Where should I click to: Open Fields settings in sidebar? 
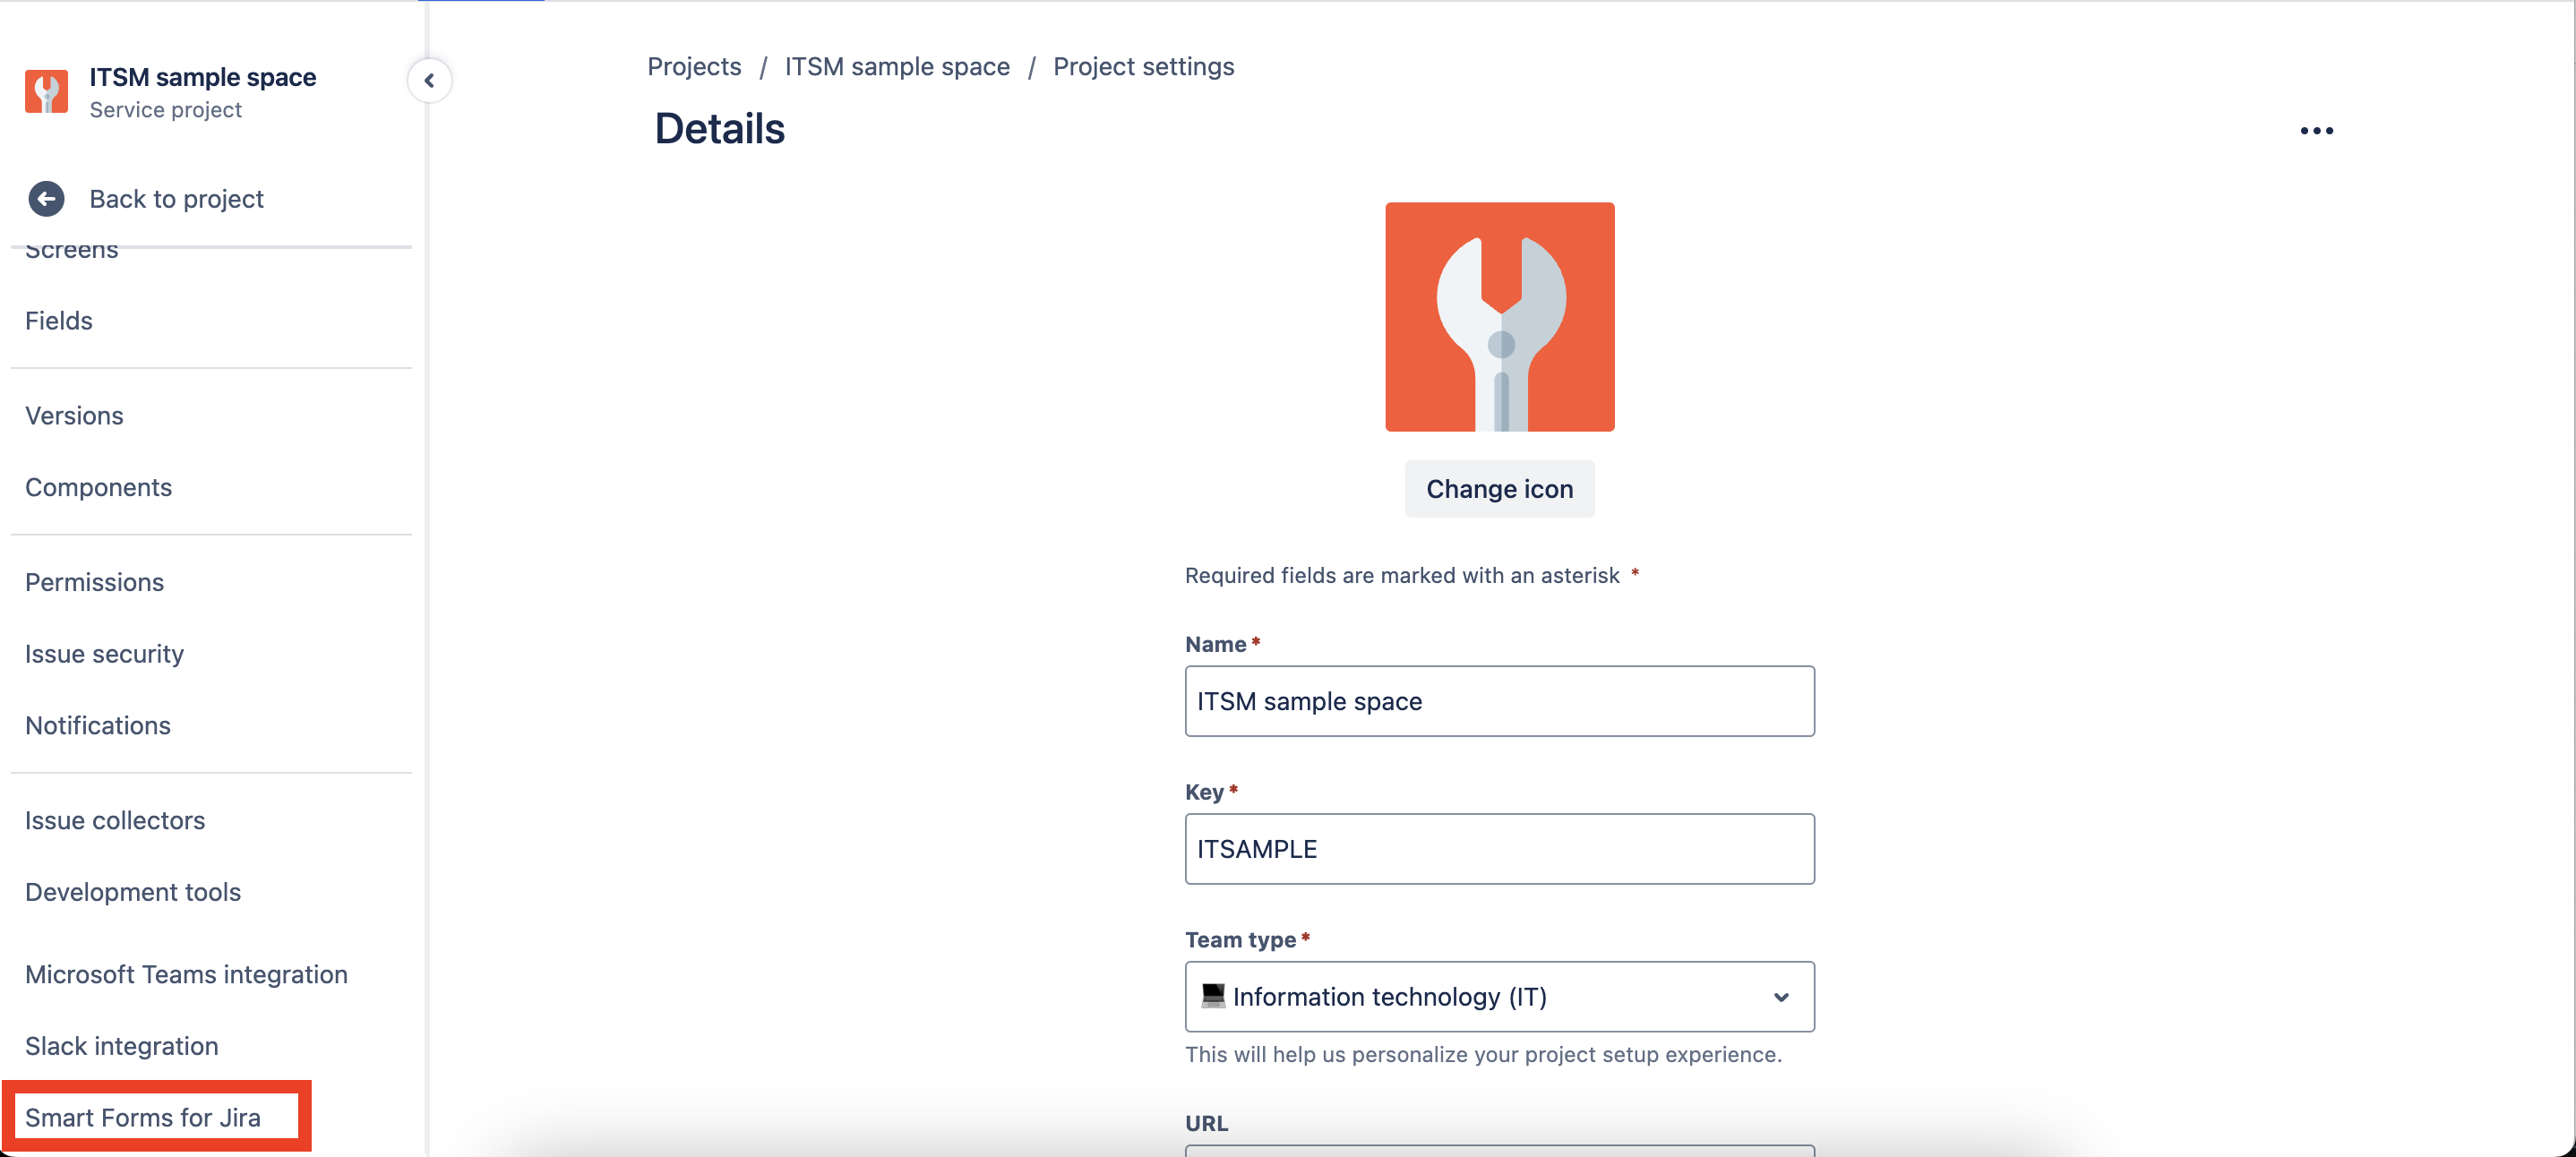(x=59, y=321)
